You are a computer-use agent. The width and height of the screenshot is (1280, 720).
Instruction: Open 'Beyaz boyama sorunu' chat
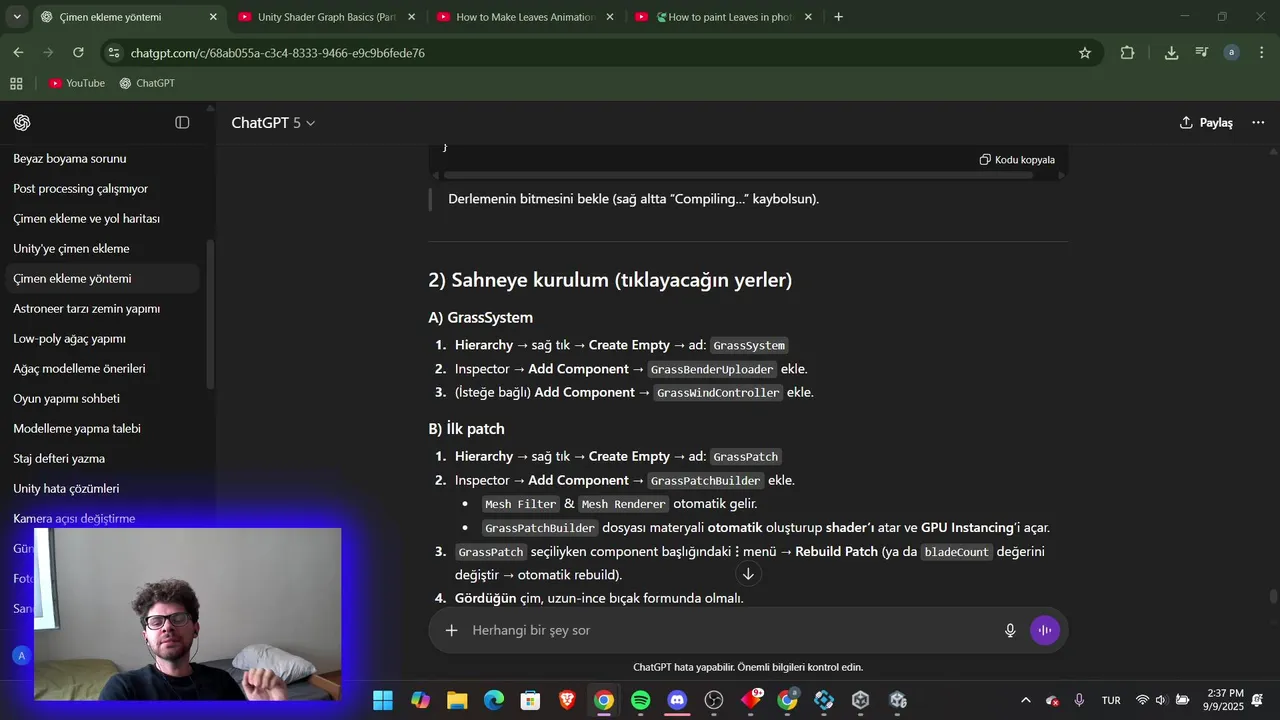100,158
